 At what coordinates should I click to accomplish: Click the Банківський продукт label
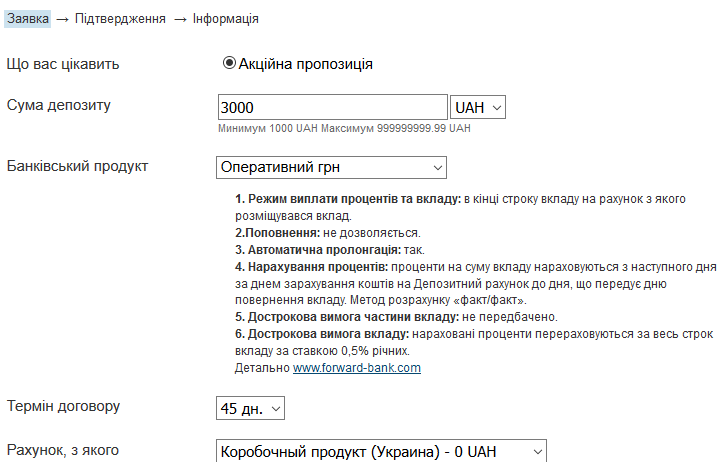tap(77, 166)
